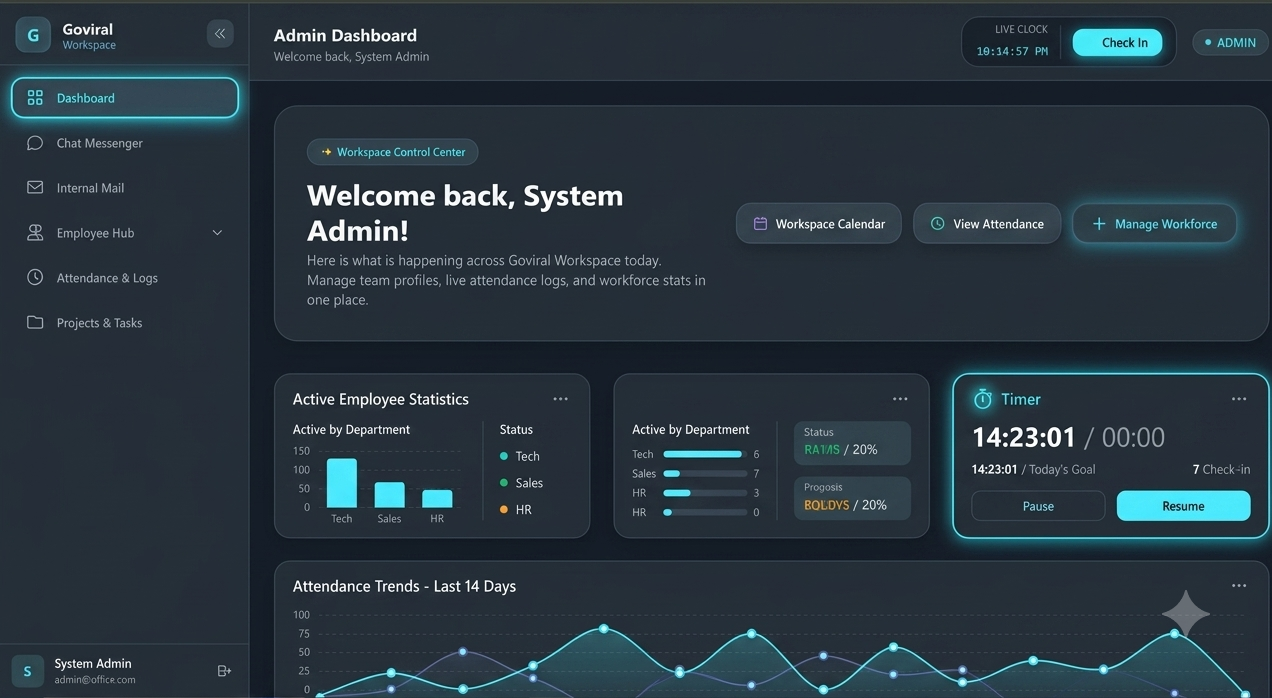Select Employee Hub in sidebar
Image resolution: width=1272 pixels, height=698 pixels.
(125, 233)
